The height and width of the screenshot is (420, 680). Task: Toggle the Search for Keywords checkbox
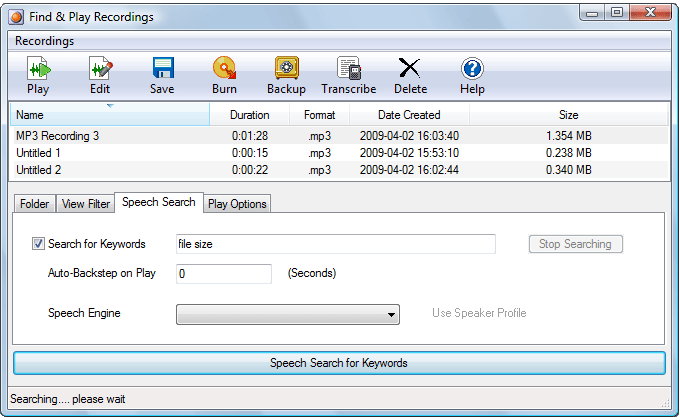[39, 244]
